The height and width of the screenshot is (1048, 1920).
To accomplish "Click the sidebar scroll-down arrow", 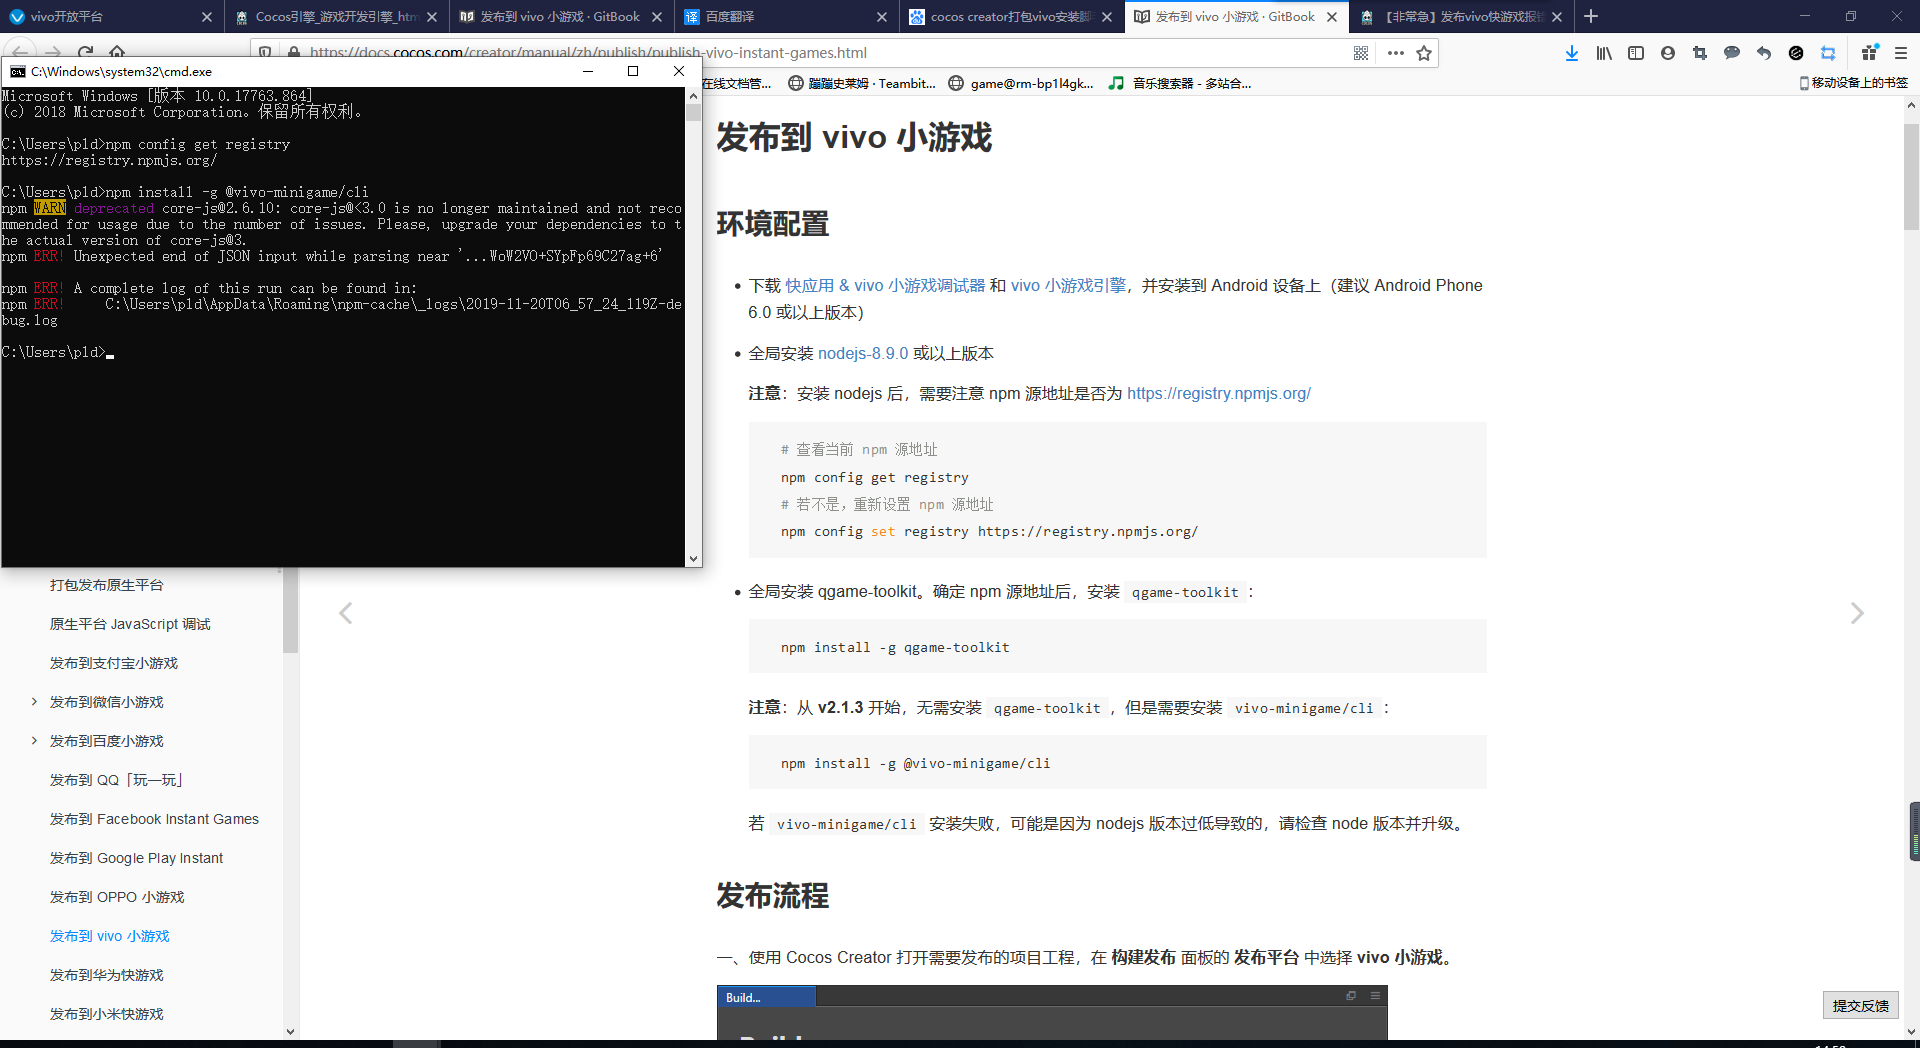I will pyautogui.click(x=291, y=1031).
